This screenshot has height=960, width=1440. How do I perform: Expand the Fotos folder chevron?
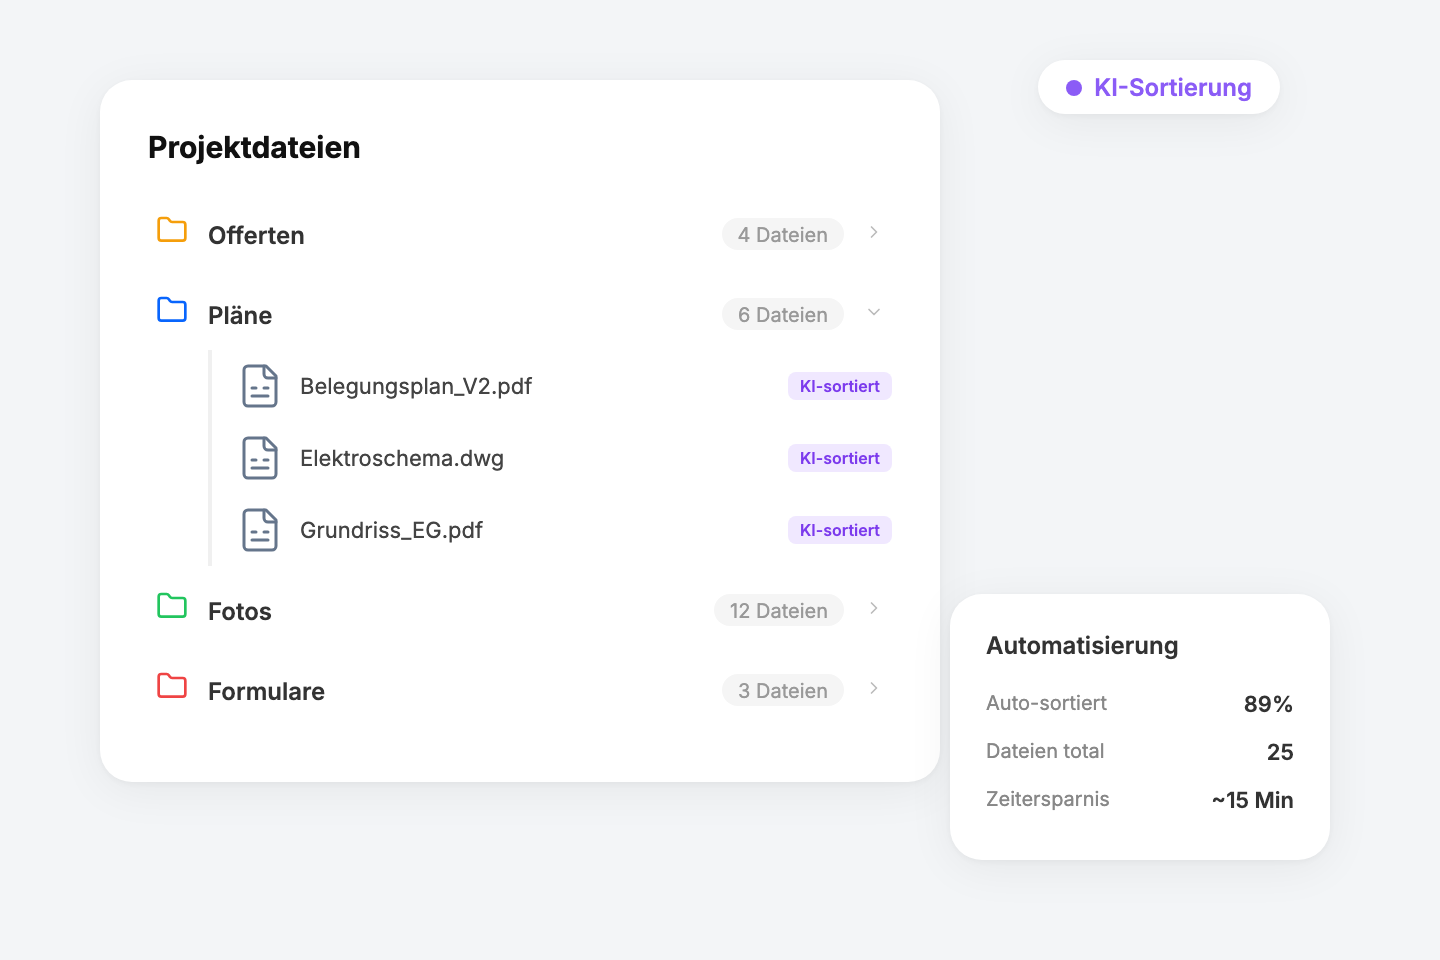tap(873, 608)
